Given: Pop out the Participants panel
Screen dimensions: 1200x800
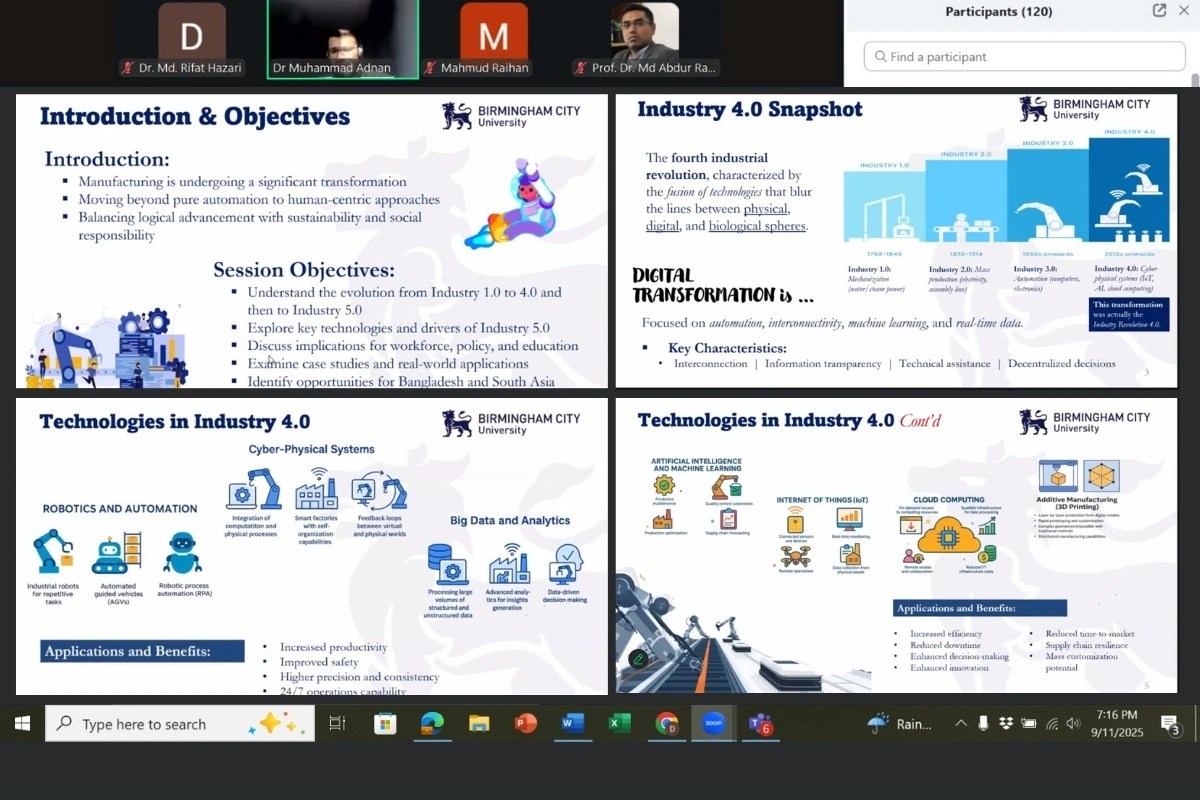Looking at the screenshot, I should 1159,11.
